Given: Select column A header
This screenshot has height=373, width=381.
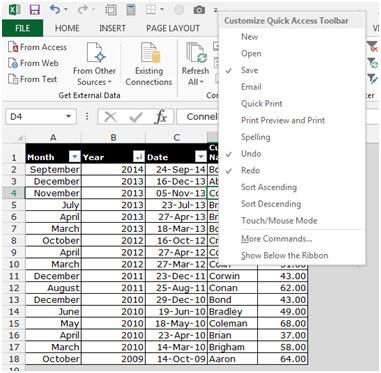Looking at the screenshot, I should 53,137.
